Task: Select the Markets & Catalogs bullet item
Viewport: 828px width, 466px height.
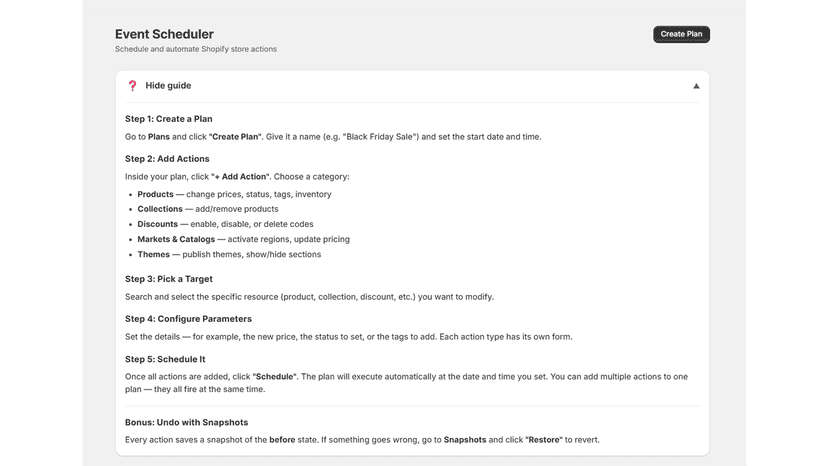Action: 243,239
